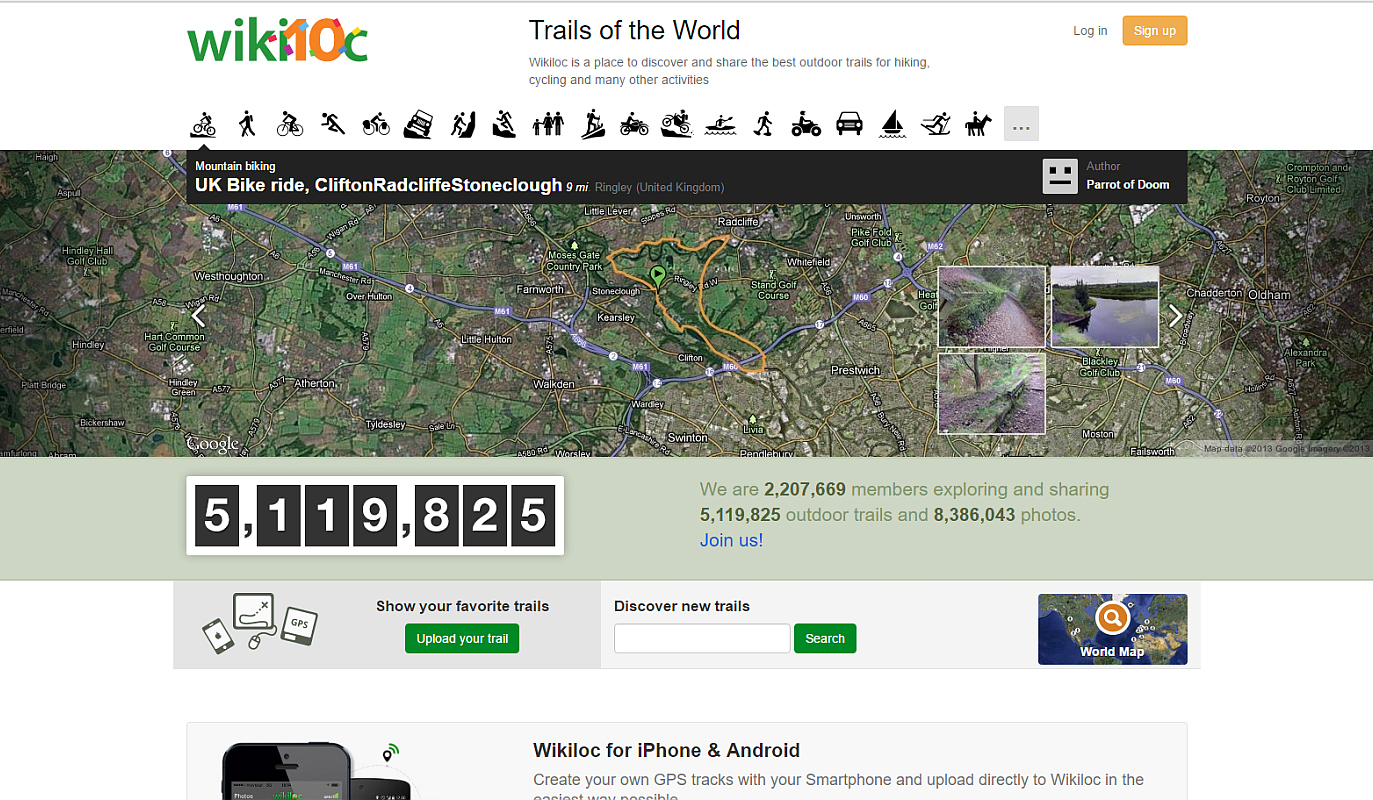Image resolution: width=1373 pixels, height=800 pixels.
Task: Click the Upload your trail button
Action: (462, 638)
